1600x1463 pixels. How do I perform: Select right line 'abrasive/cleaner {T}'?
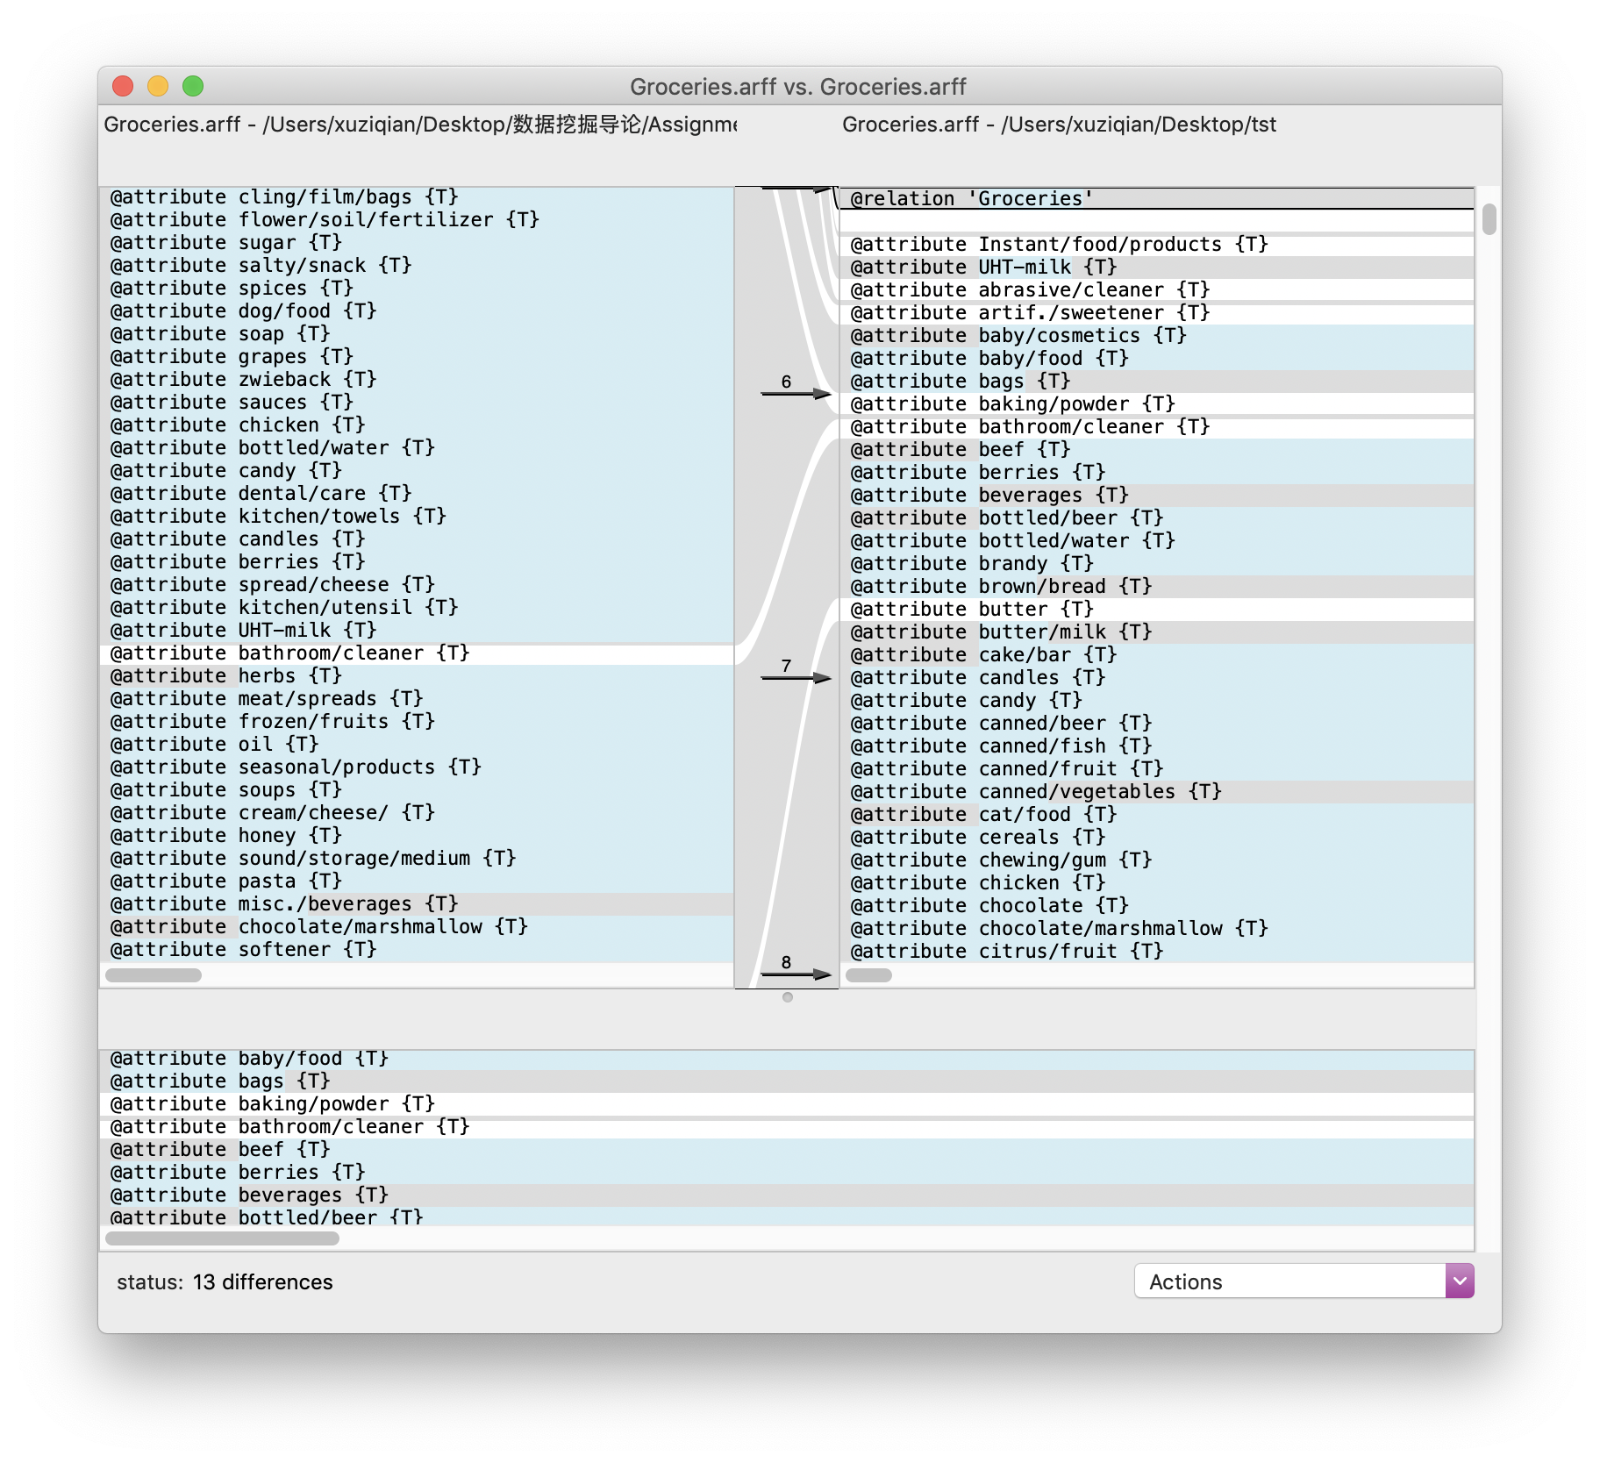tap(1157, 290)
